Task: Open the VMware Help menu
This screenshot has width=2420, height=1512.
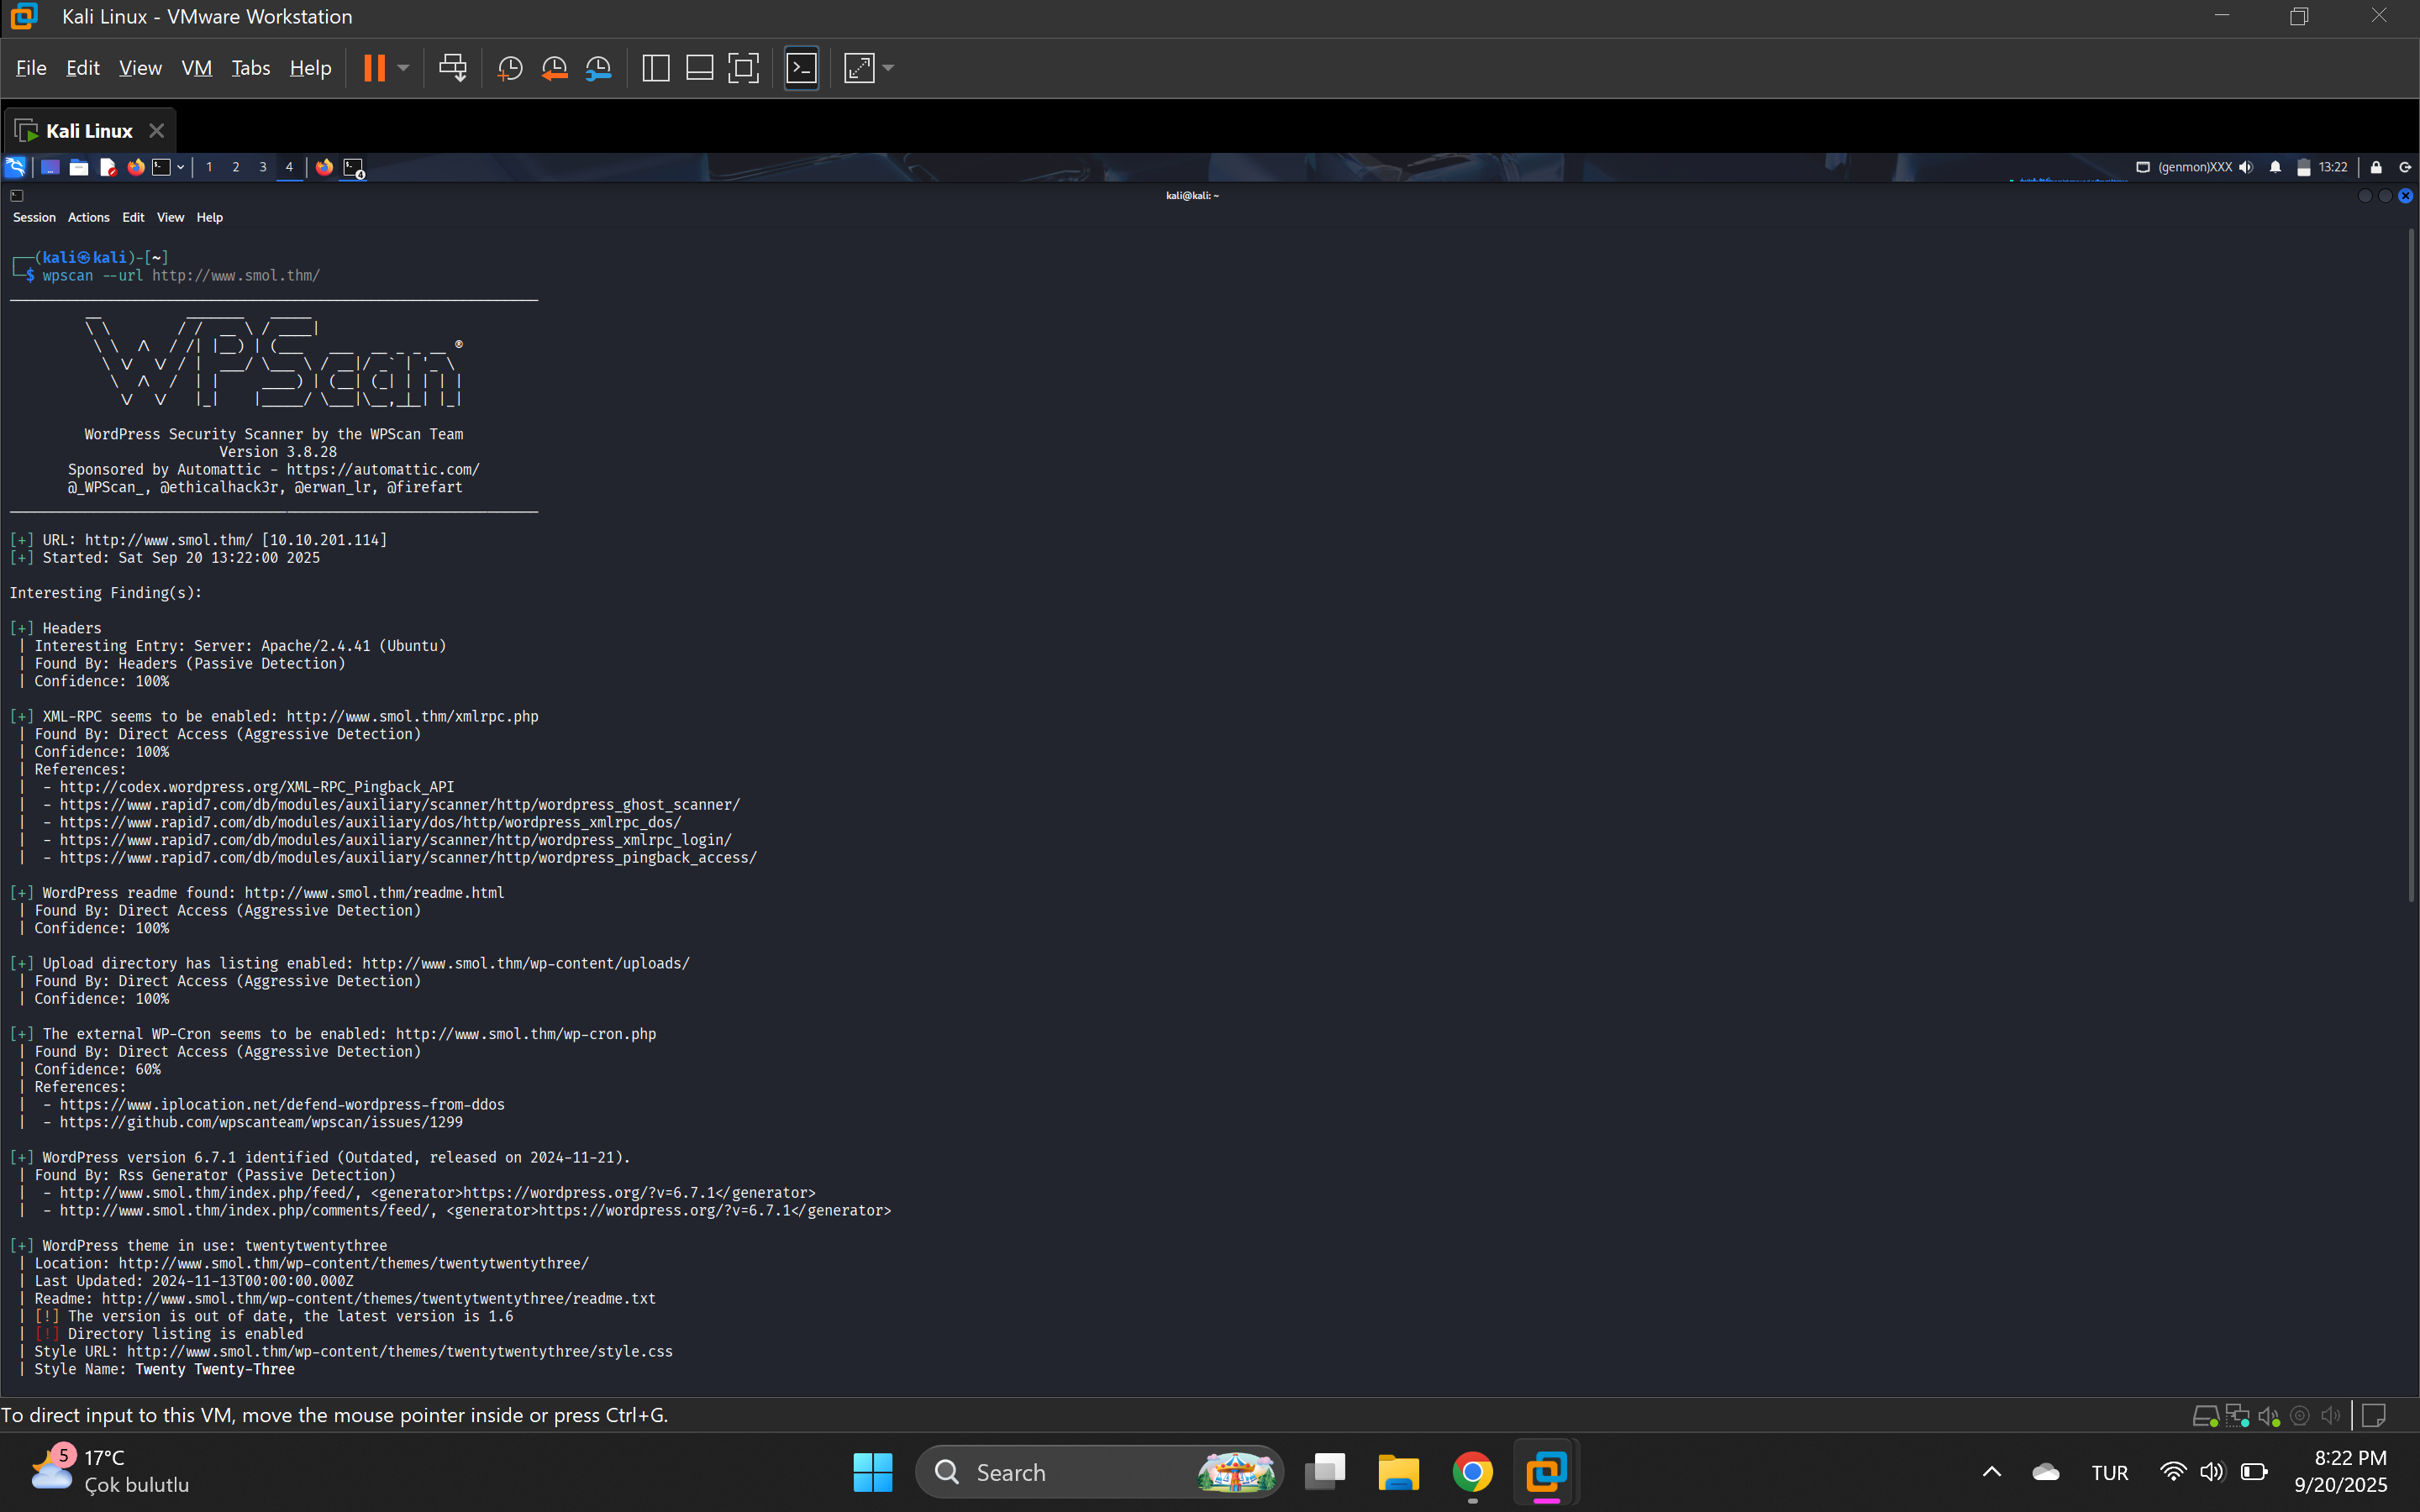Action: (x=310, y=68)
